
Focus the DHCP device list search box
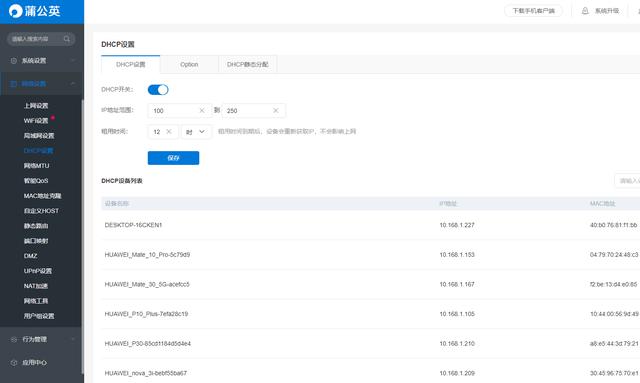tap(627, 180)
